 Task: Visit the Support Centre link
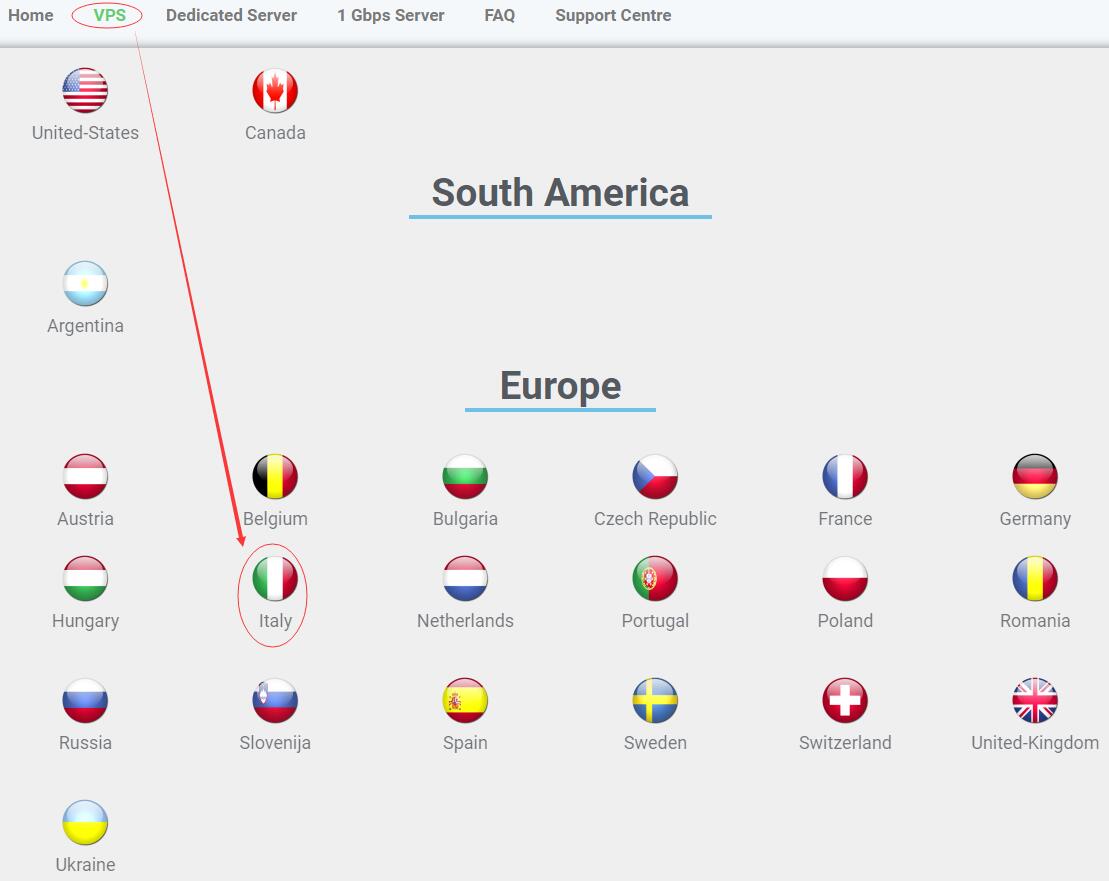(x=613, y=15)
